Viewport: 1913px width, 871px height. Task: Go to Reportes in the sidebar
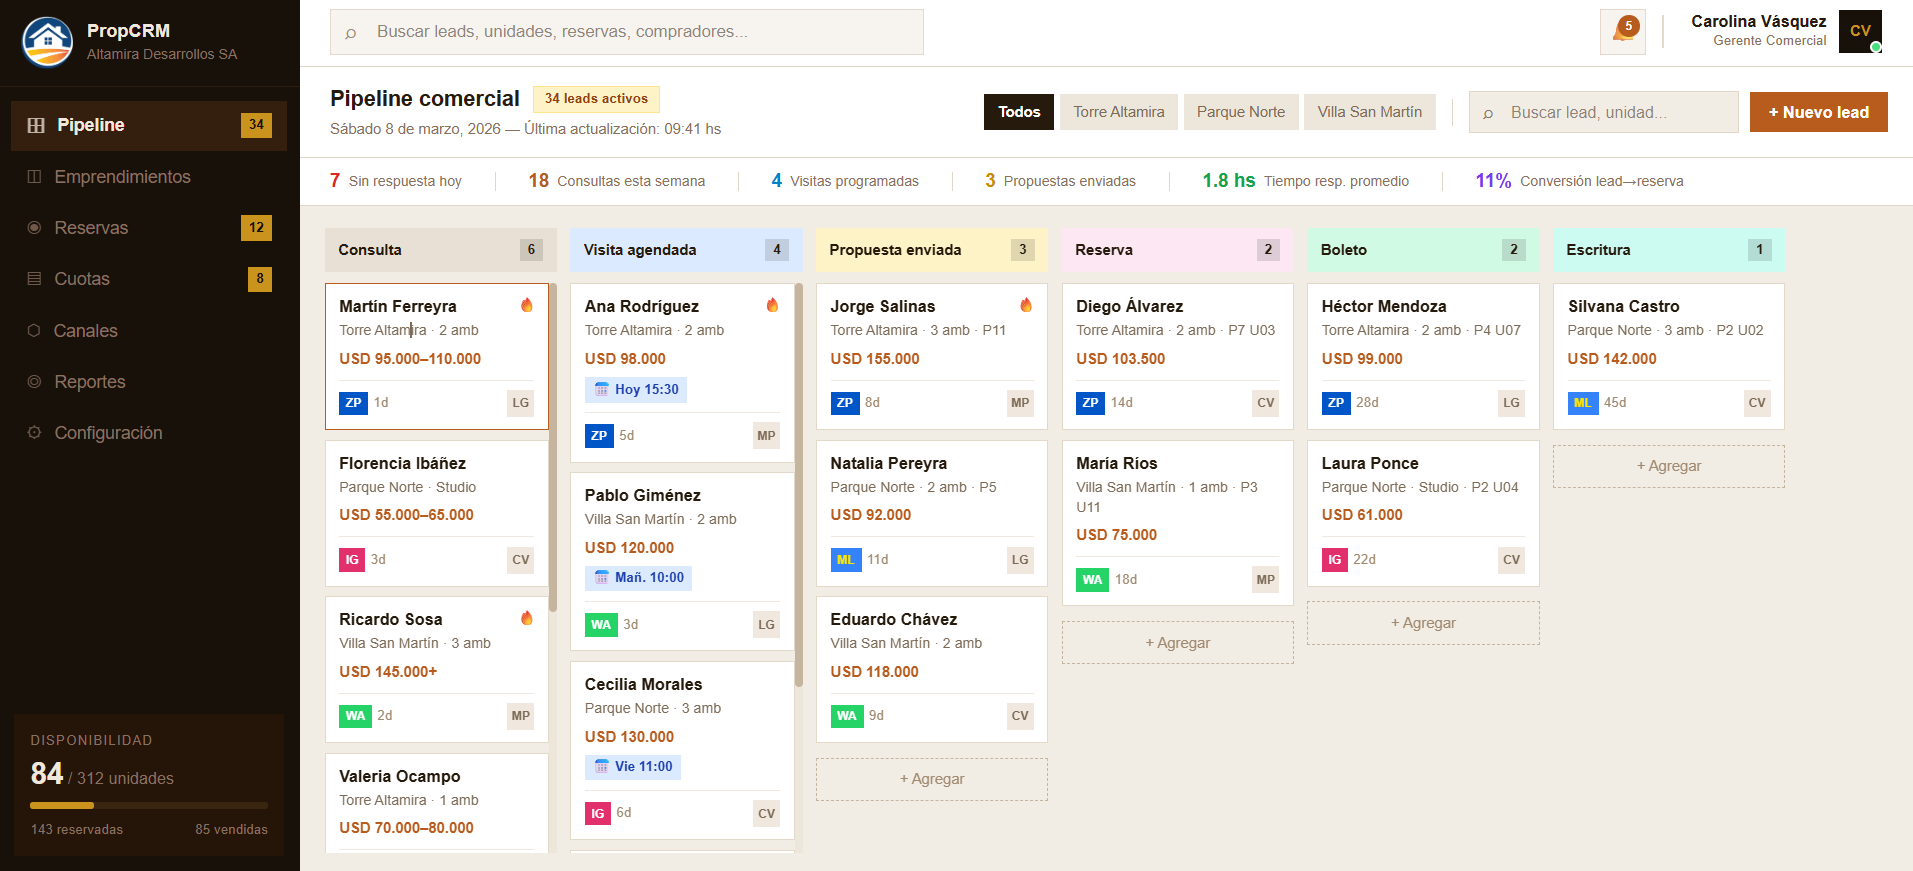point(90,382)
